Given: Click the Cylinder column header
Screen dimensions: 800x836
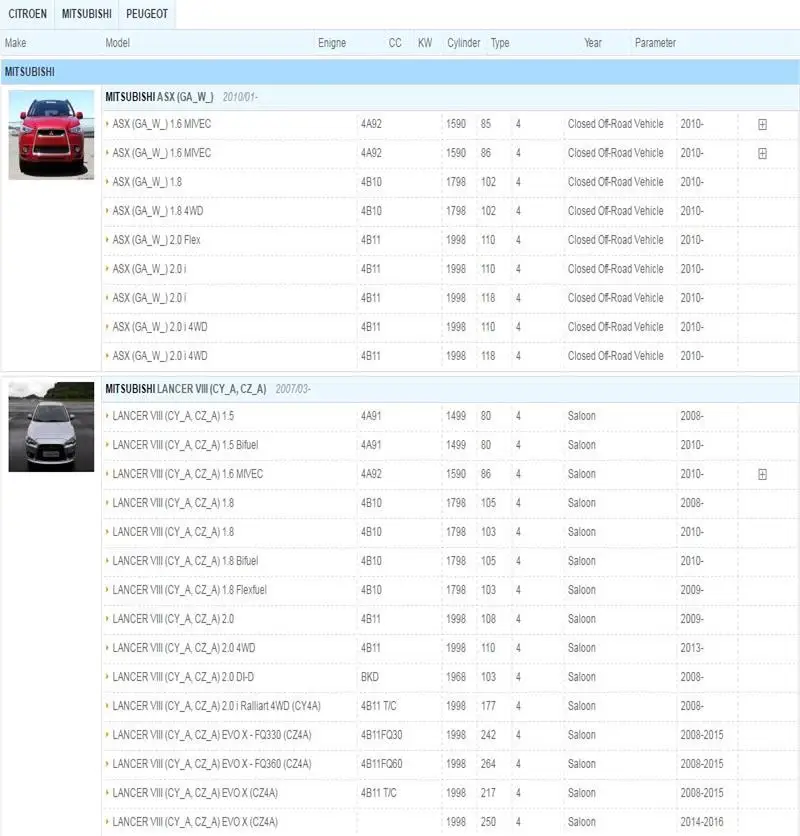Looking at the screenshot, I should pos(463,43).
